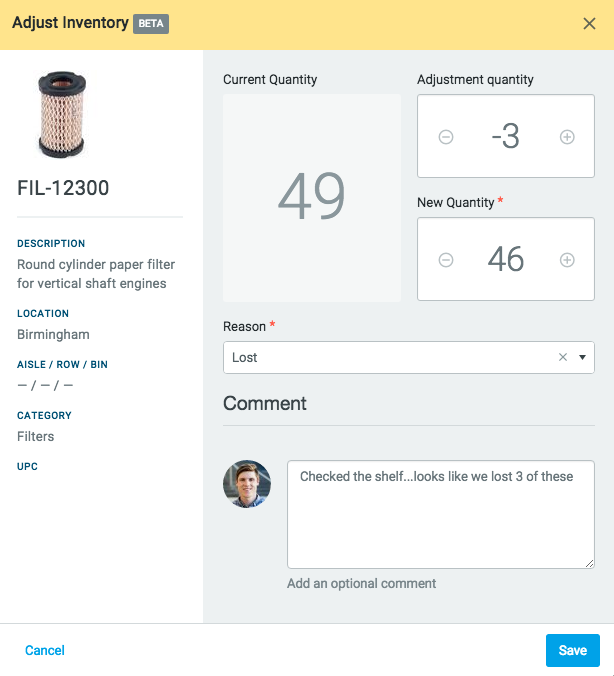Increase the adjustment quantity with plus icon
This screenshot has width=614, height=676.
pos(567,137)
